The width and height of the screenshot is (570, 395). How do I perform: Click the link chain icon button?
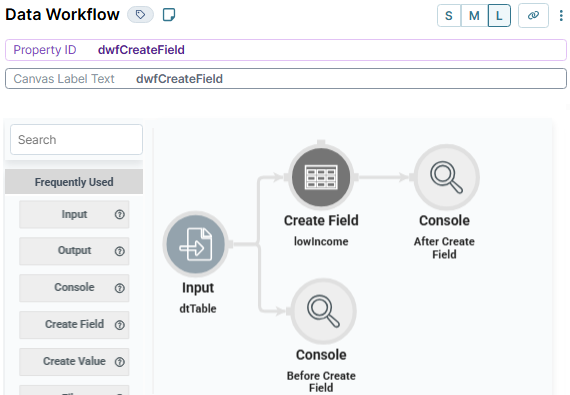point(533,16)
